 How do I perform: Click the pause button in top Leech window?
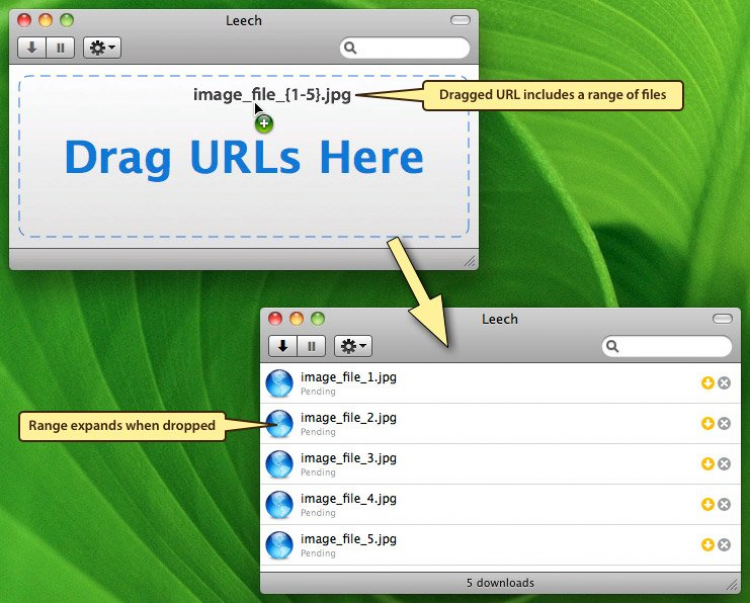pos(60,48)
